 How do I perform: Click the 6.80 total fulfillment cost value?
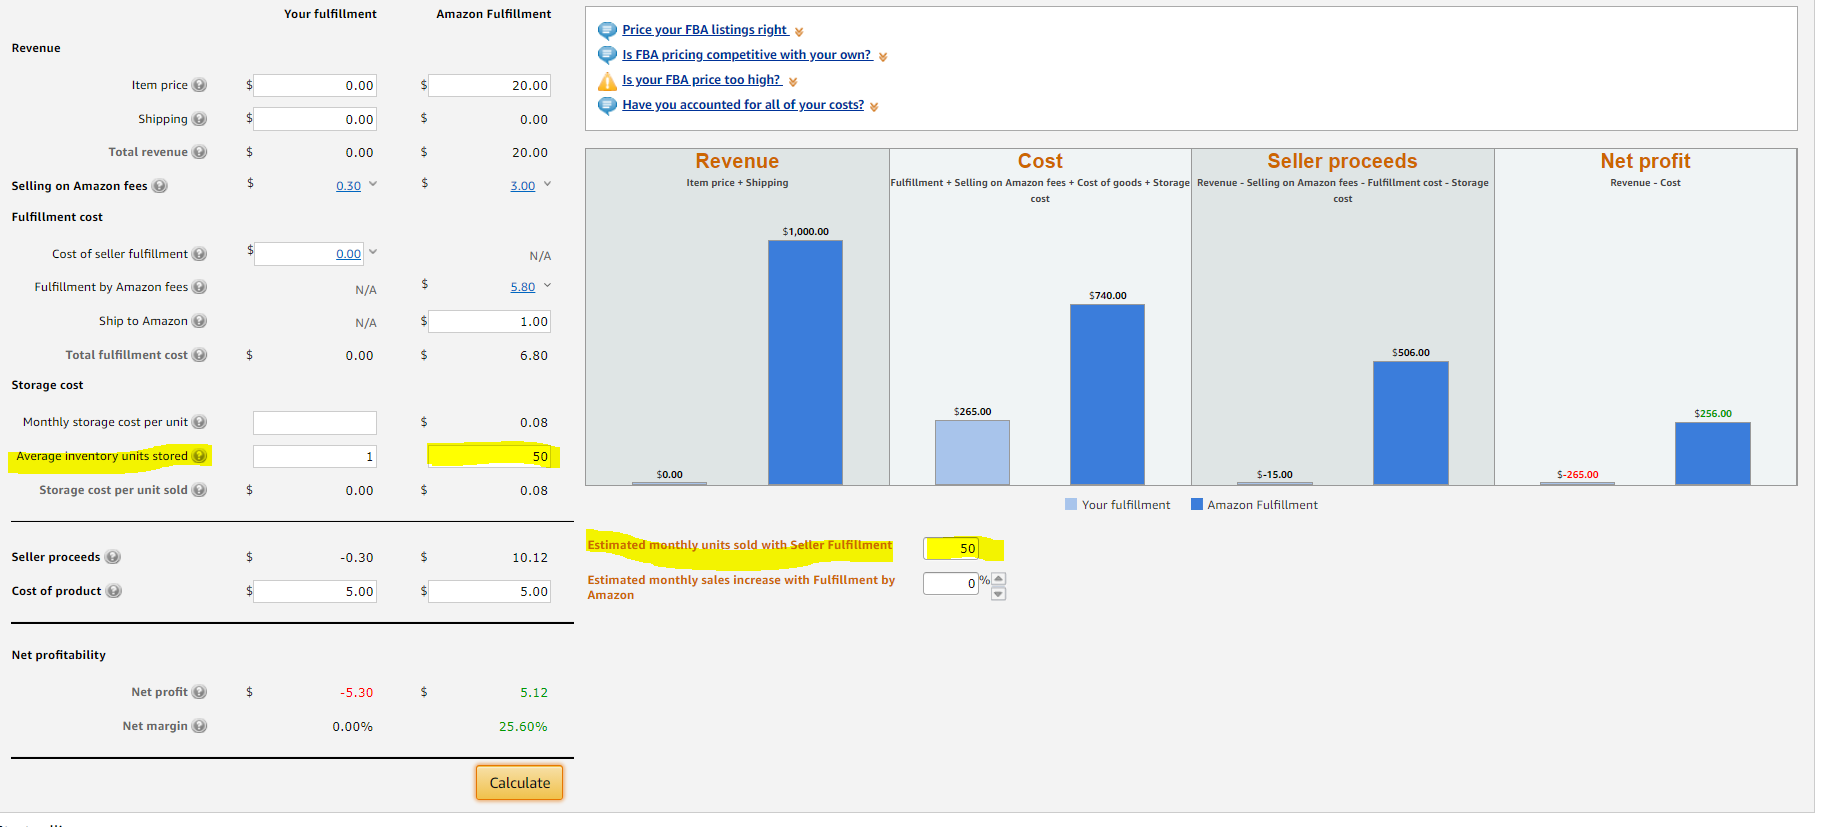pos(534,355)
